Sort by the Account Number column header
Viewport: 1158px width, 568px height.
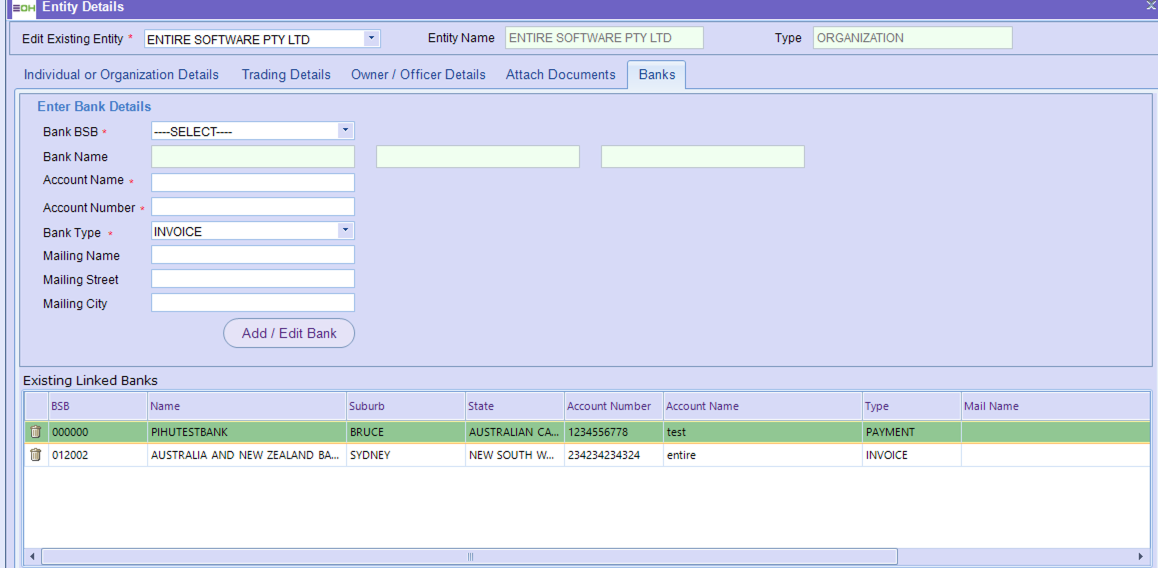tap(609, 406)
